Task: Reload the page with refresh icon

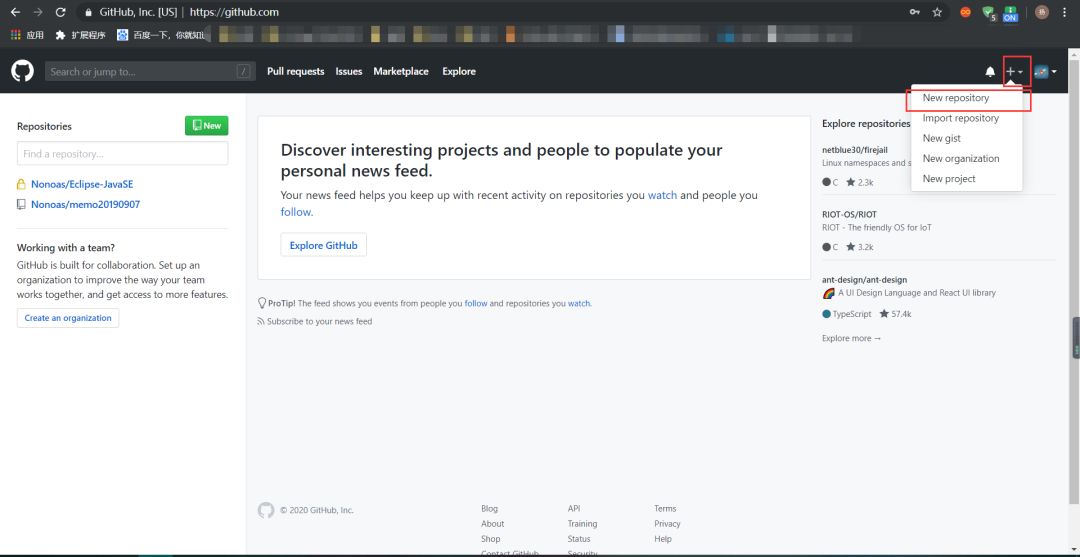Action: (60, 12)
